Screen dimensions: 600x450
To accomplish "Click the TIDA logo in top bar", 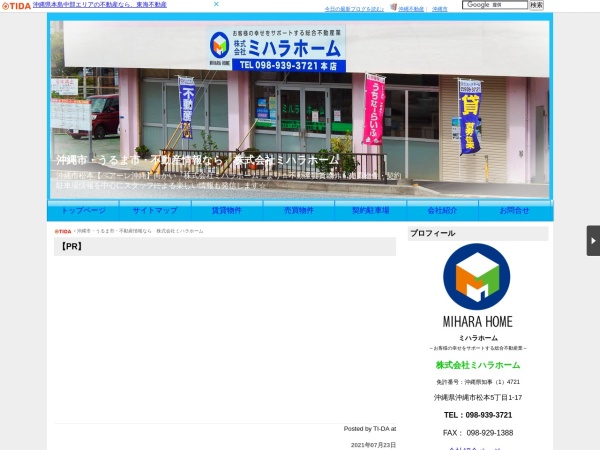I will pyautogui.click(x=16, y=6).
